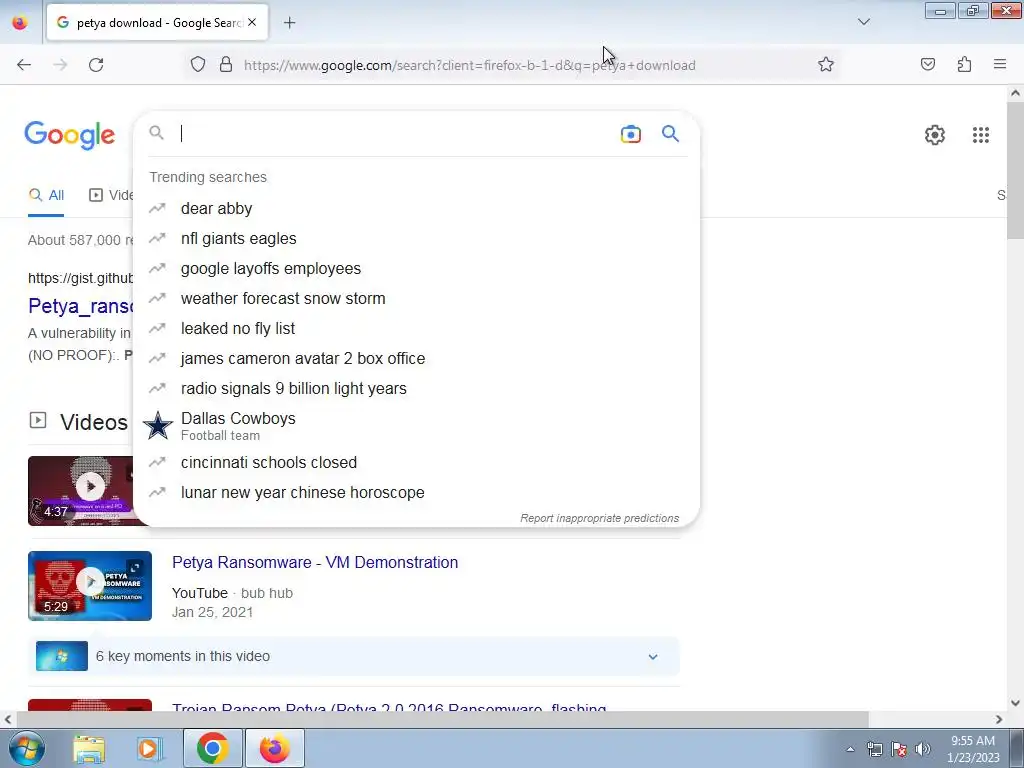
Task: Open the Firefox hamburger application menu
Action: point(1000,64)
